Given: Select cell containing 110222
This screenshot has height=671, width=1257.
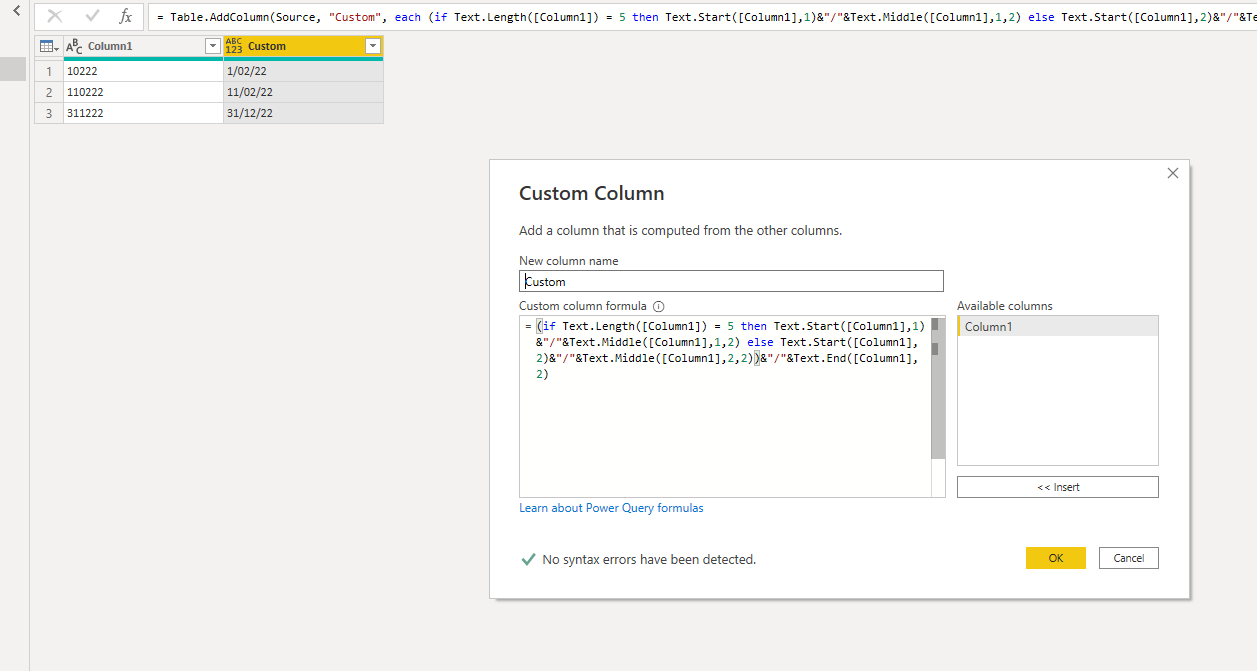Looking at the screenshot, I should (143, 92).
